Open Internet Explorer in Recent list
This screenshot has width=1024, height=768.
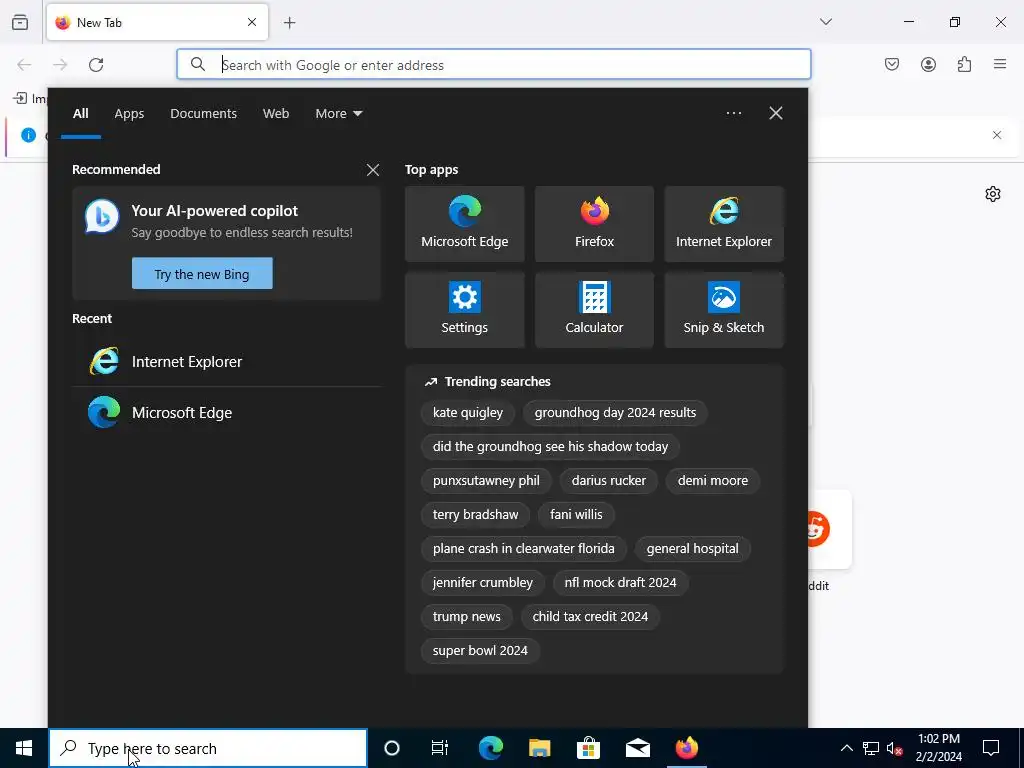tap(227, 361)
